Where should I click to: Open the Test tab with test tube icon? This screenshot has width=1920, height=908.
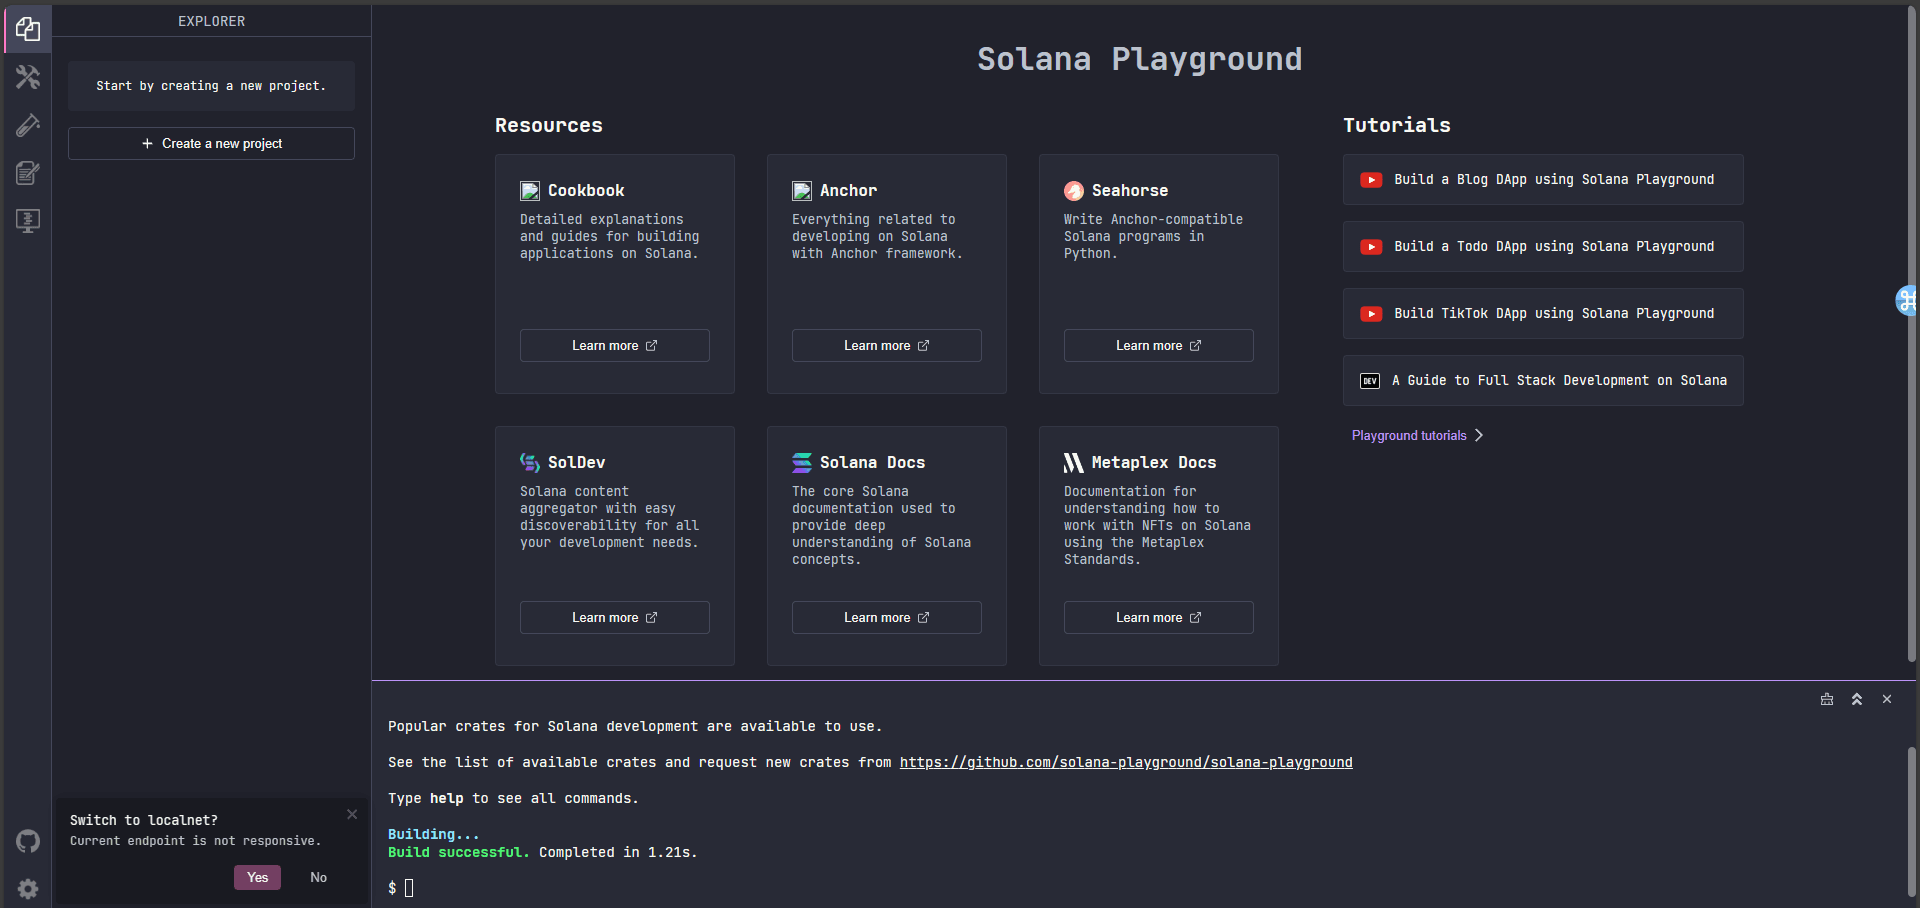pos(28,125)
